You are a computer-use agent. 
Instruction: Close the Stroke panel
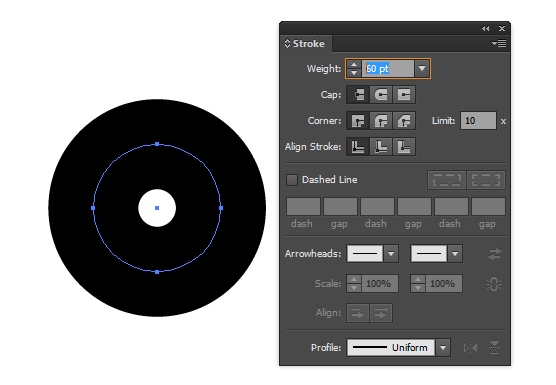(502, 28)
